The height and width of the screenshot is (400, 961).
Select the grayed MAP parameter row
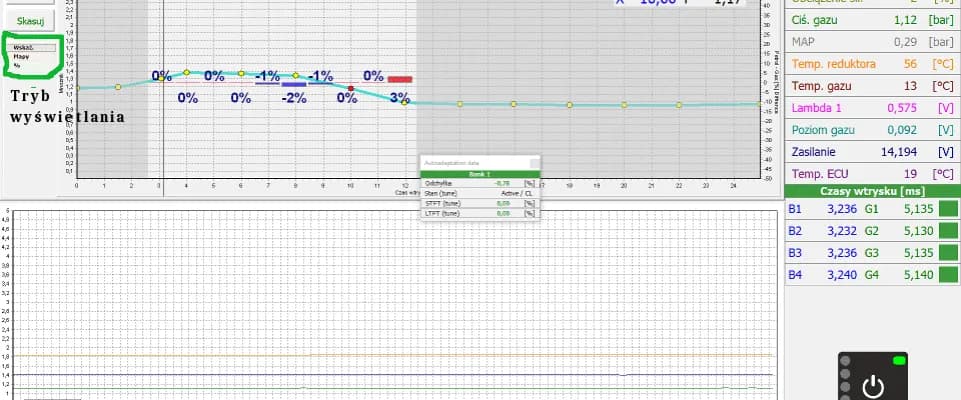pos(872,41)
